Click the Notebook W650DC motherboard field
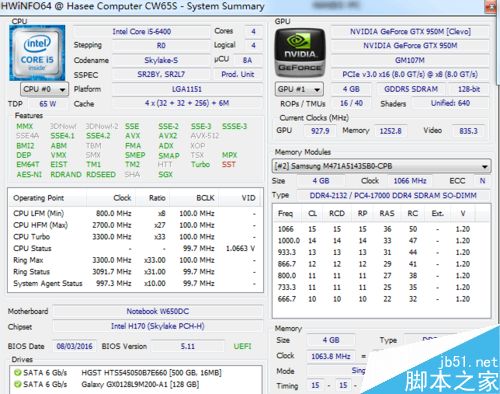This screenshot has width=500, height=394. [158, 311]
